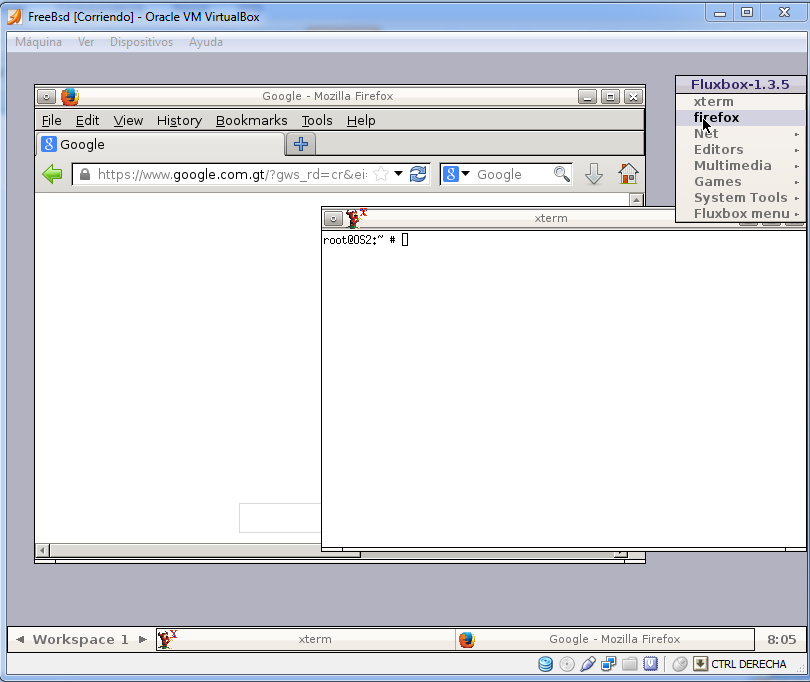Switch to next workspace arrow
The width and height of the screenshot is (810, 682).
143,640
